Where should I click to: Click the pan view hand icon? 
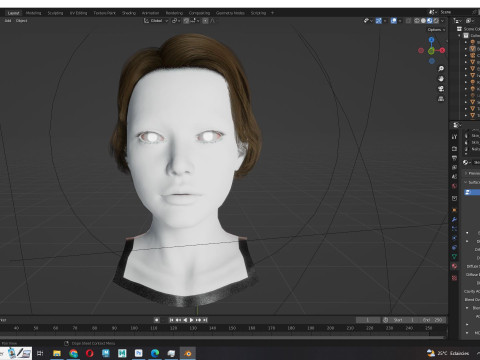(441, 79)
